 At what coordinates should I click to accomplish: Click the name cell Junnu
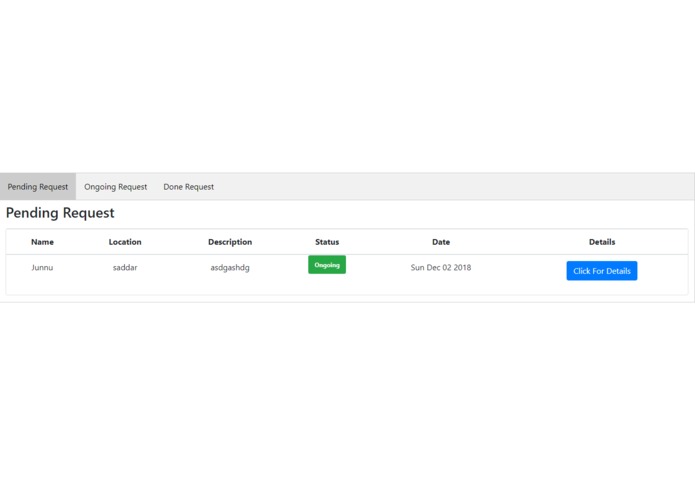pyautogui.click(x=42, y=268)
